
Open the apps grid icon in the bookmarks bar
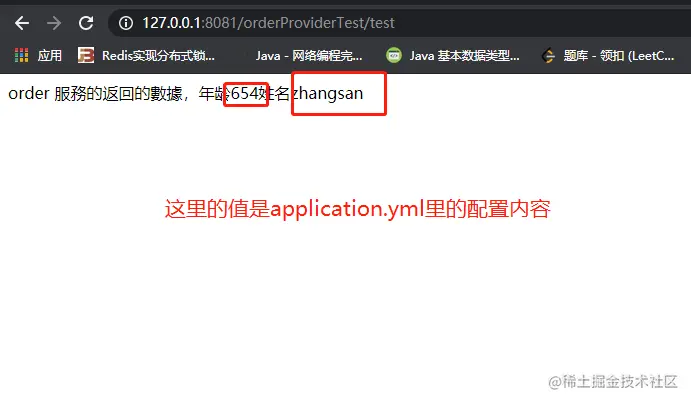pos(21,56)
